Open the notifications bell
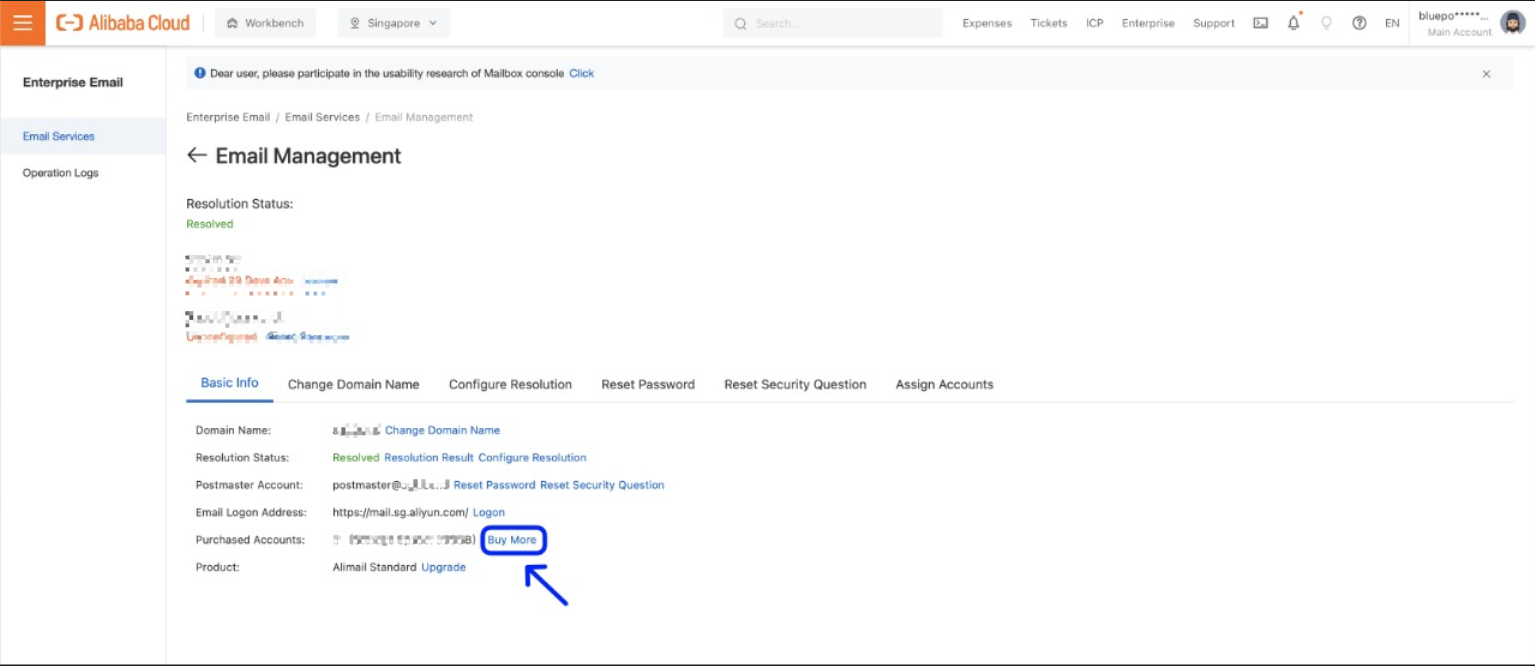 (x=1294, y=23)
